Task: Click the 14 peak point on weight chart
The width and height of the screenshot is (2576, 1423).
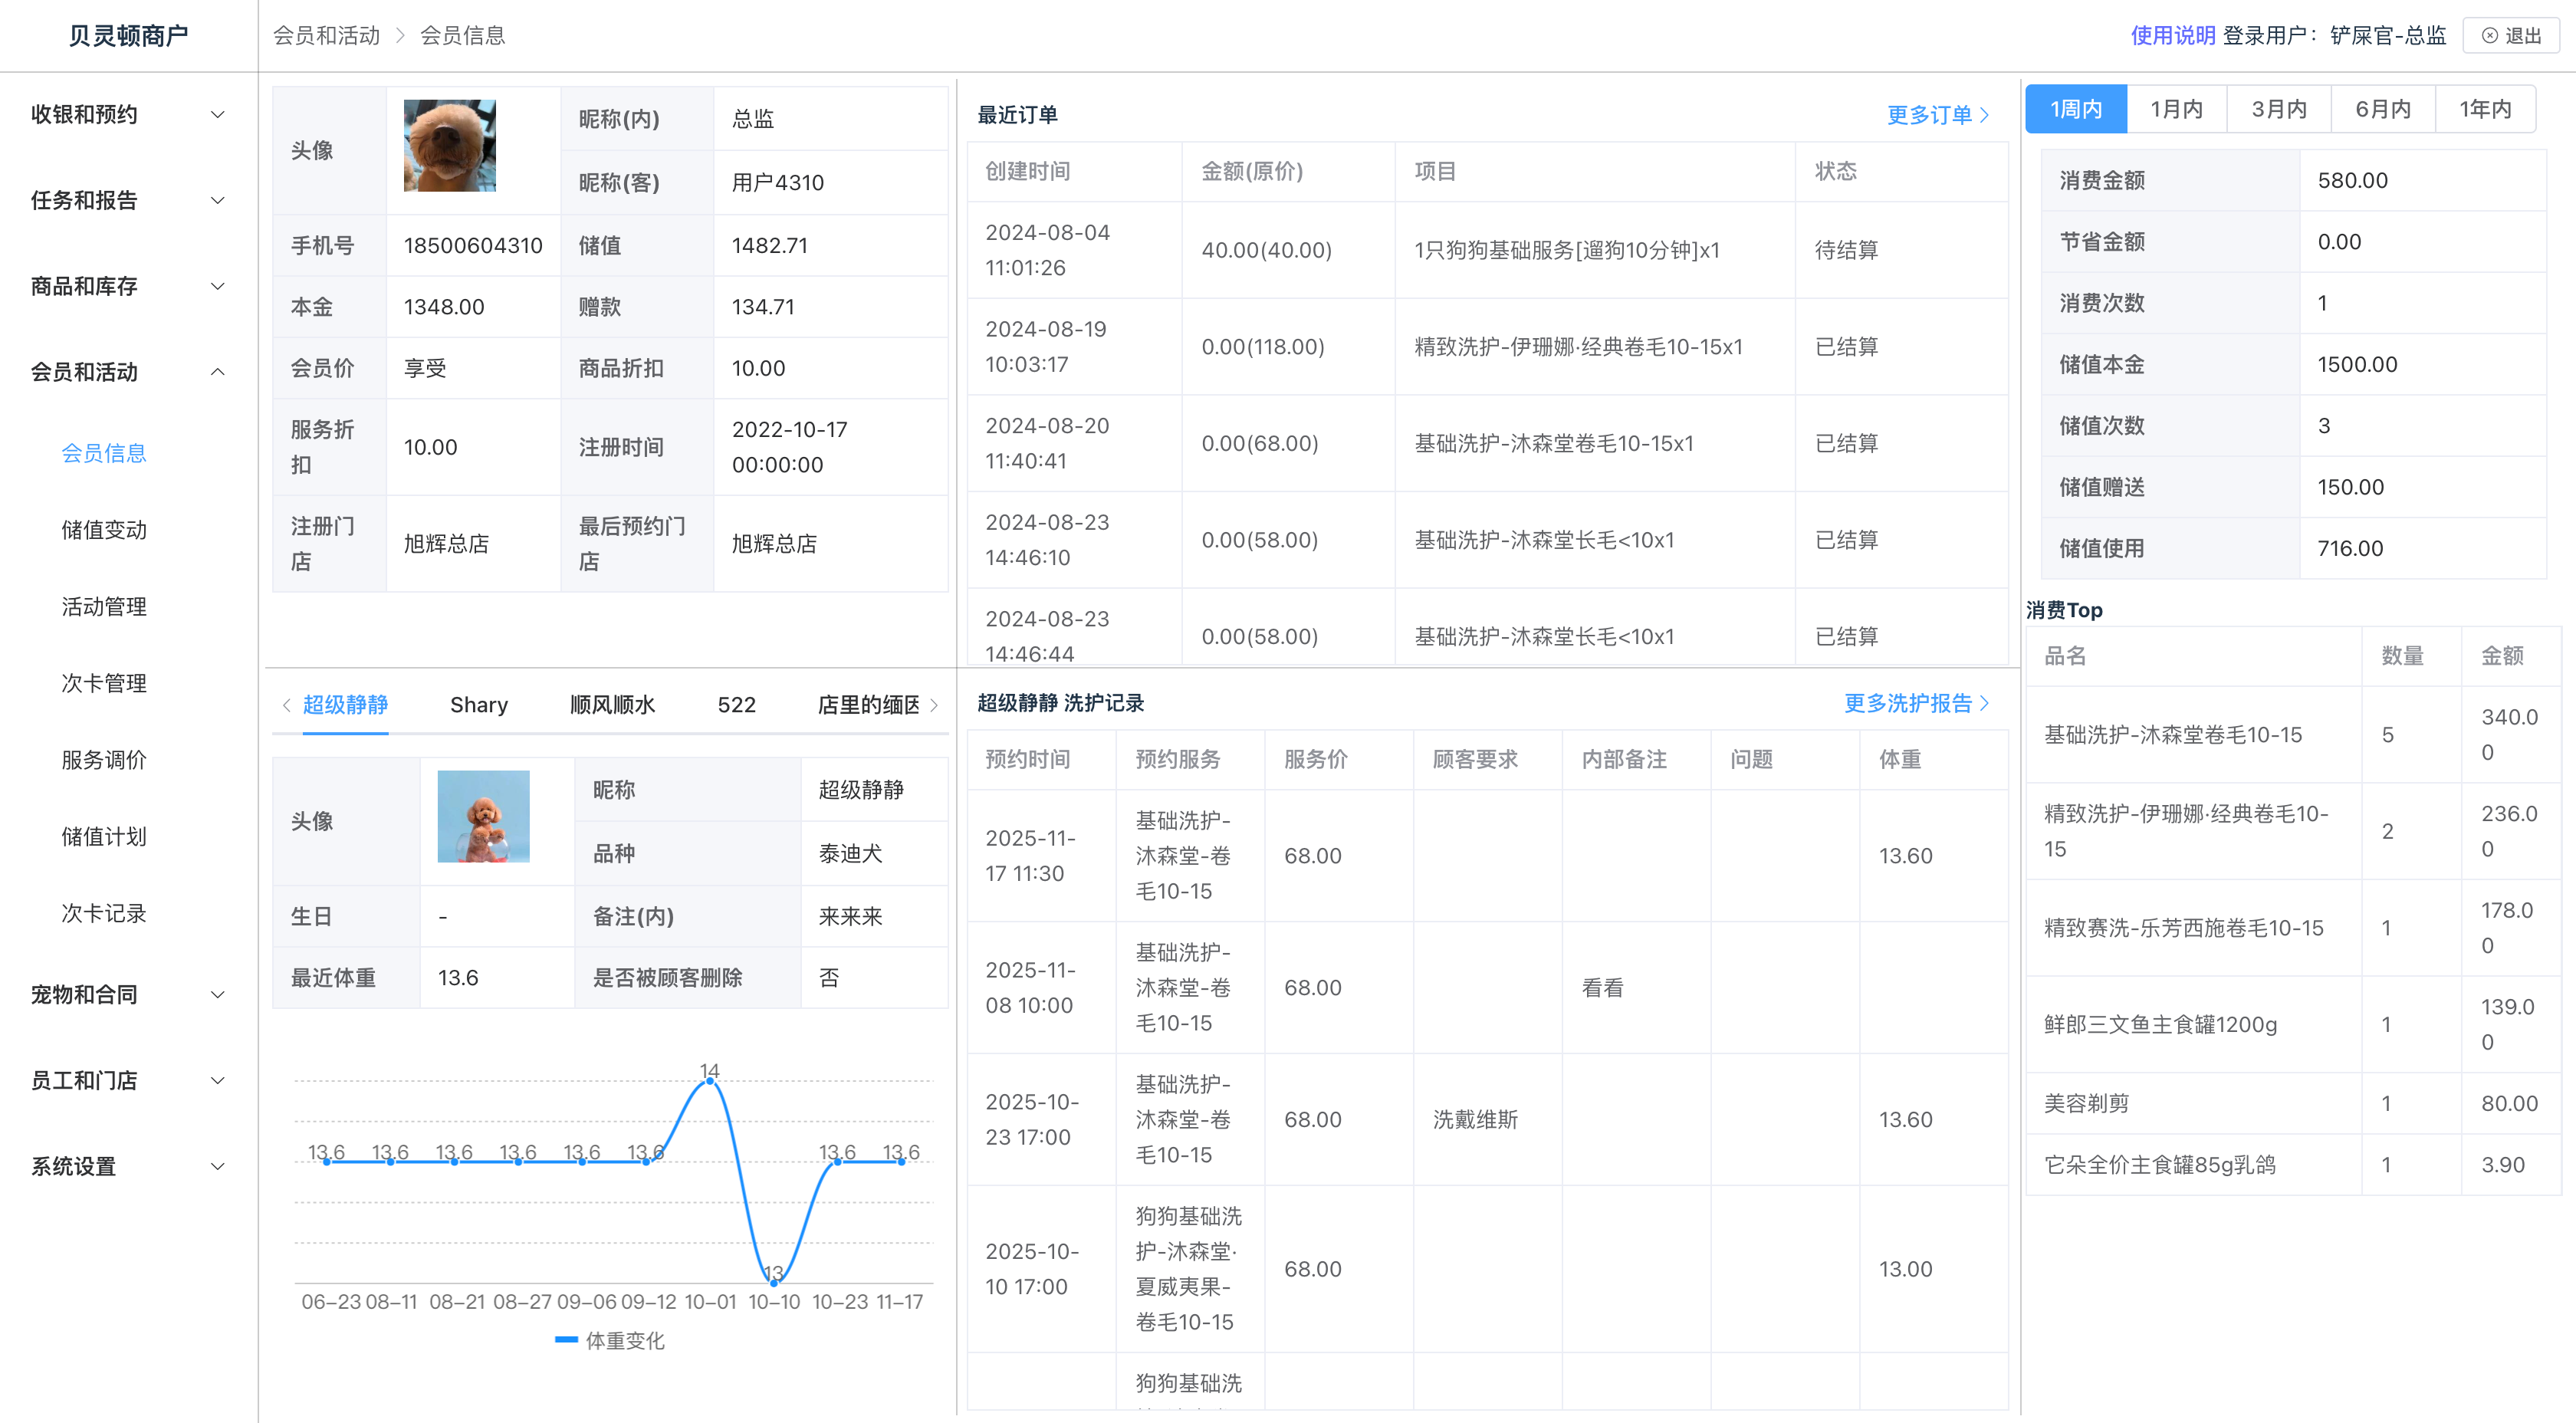Action: tap(709, 1081)
